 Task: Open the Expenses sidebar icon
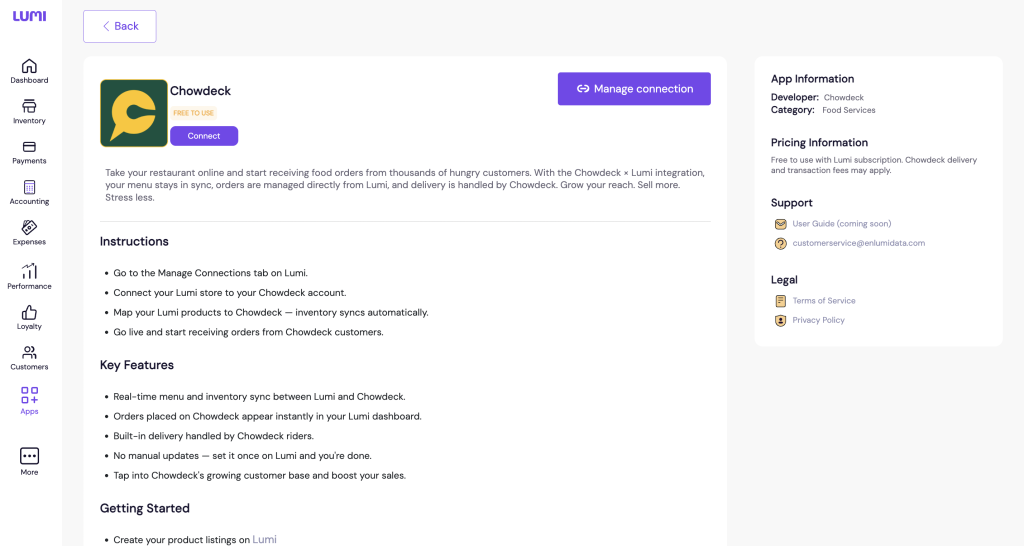tap(29, 227)
